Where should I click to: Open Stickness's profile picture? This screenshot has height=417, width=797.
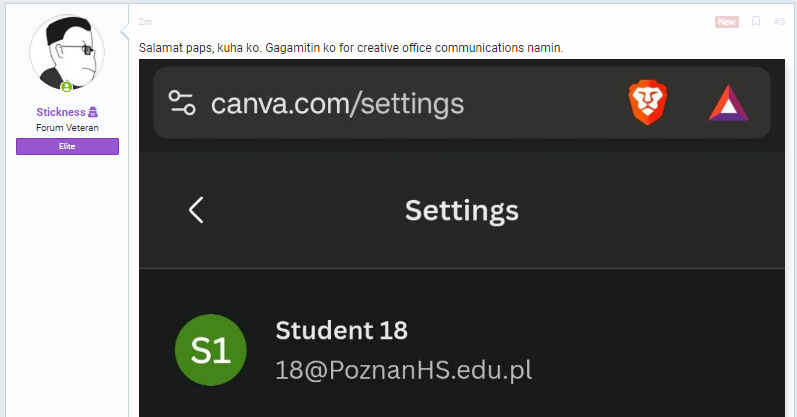click(67, 52)
